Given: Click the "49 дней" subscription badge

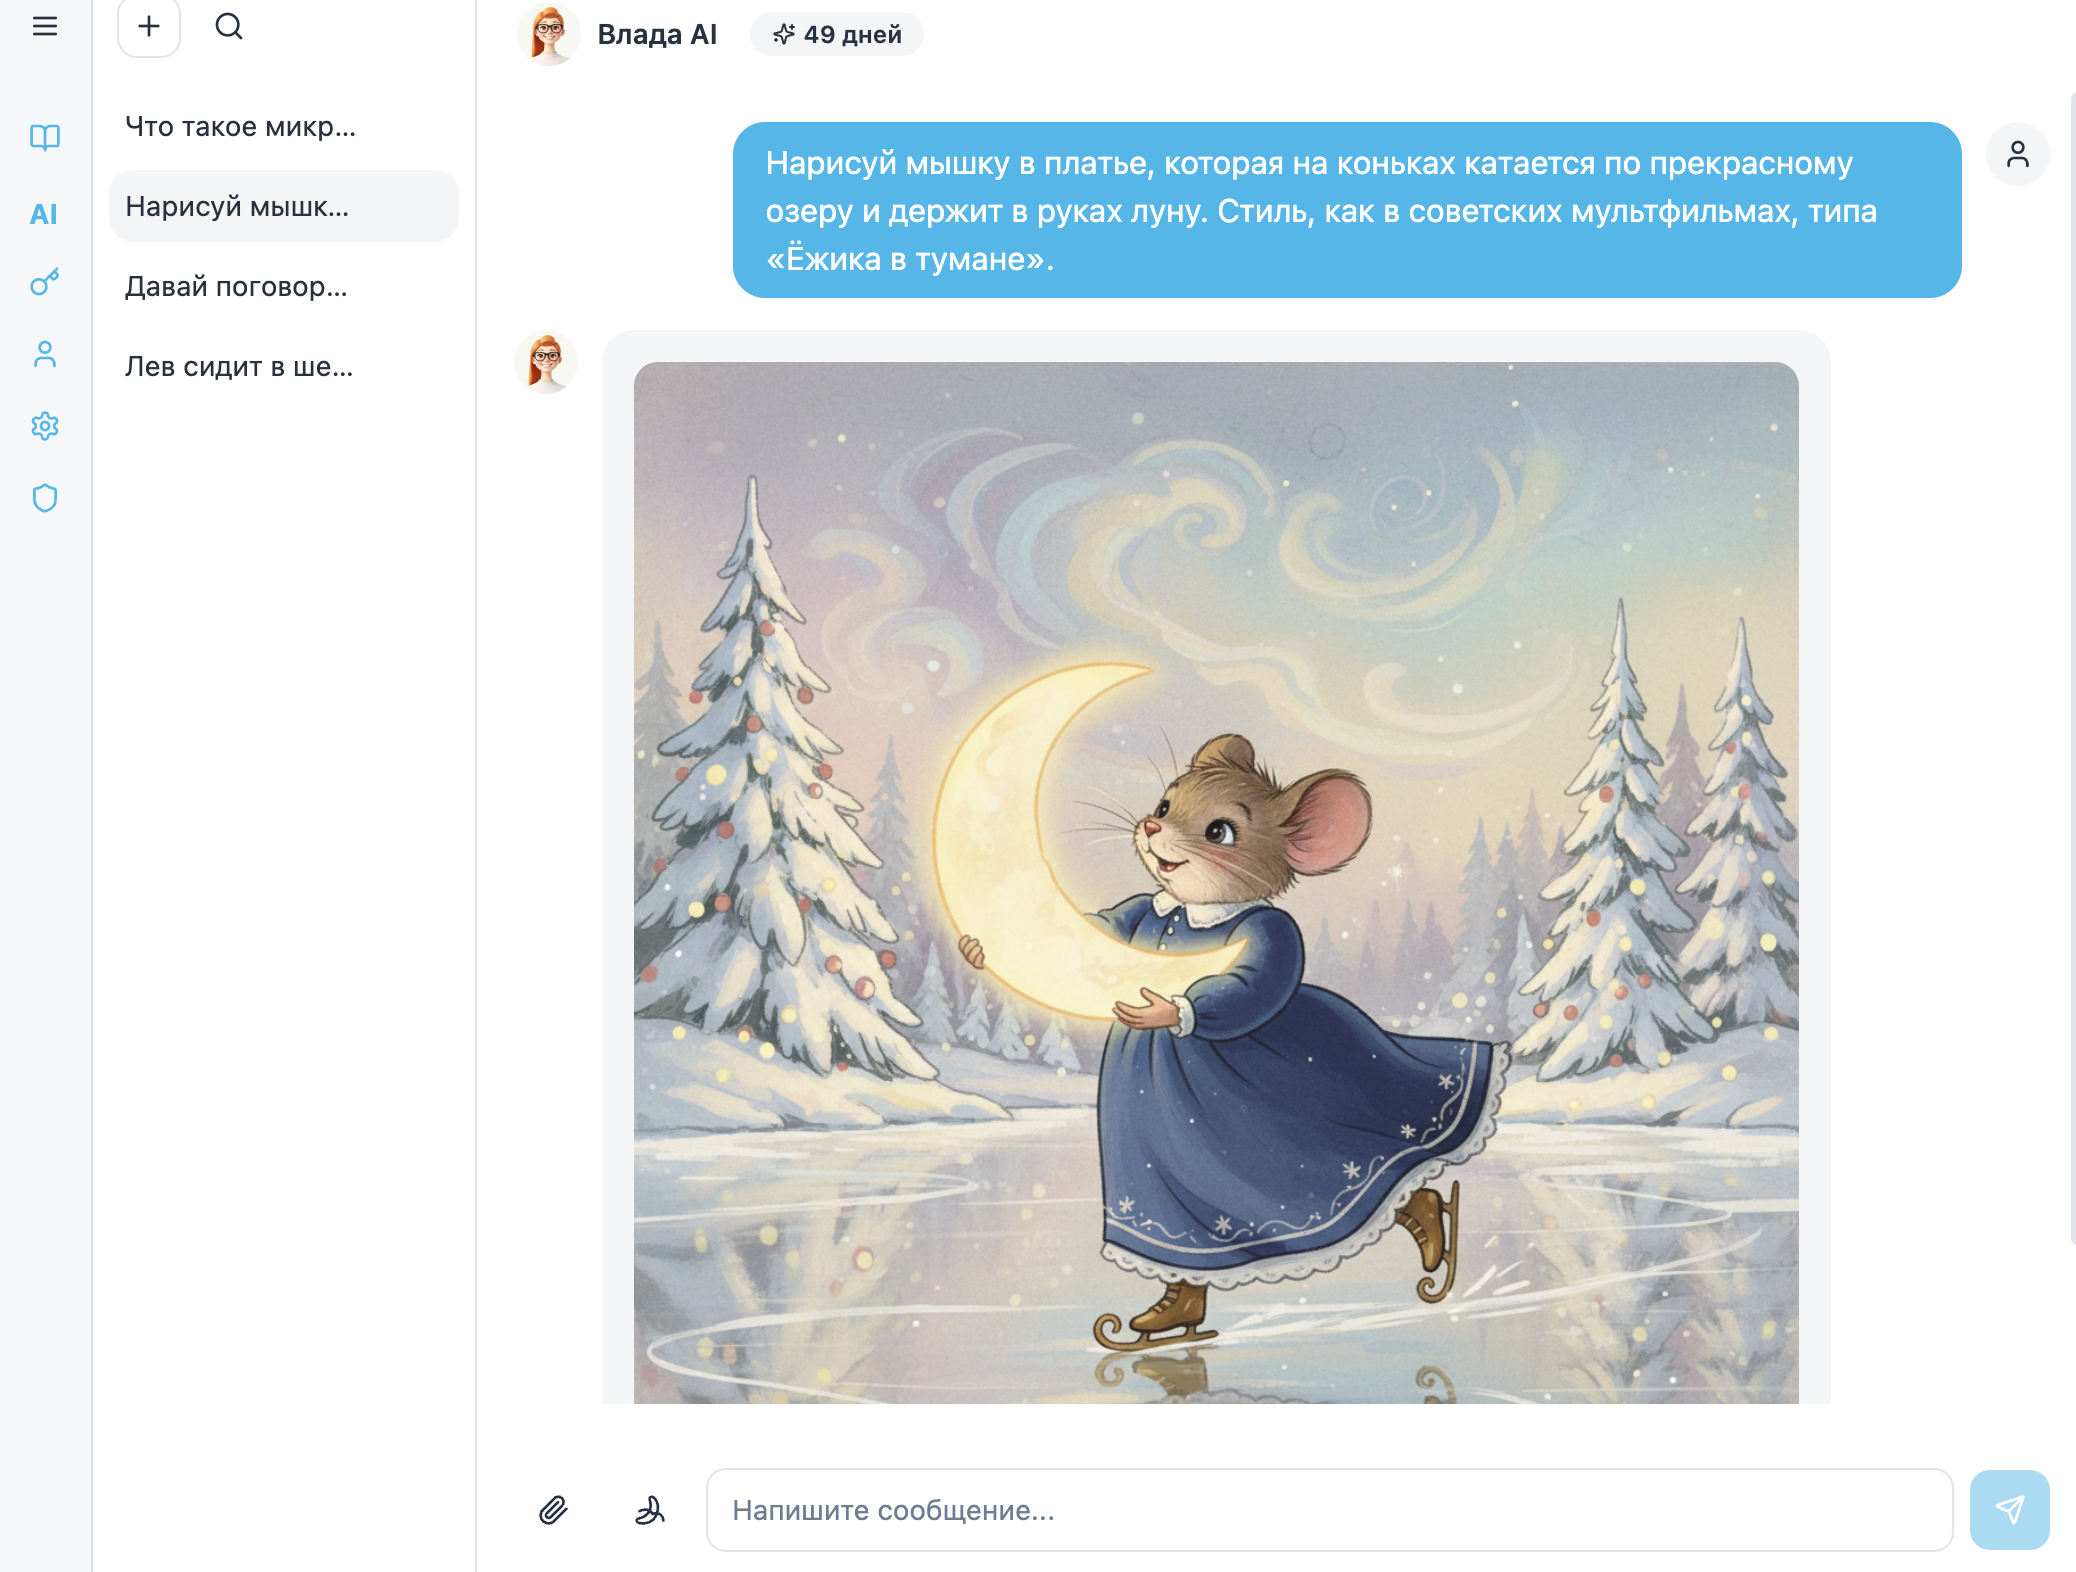Looking at the screenshot, I should 837,35.
